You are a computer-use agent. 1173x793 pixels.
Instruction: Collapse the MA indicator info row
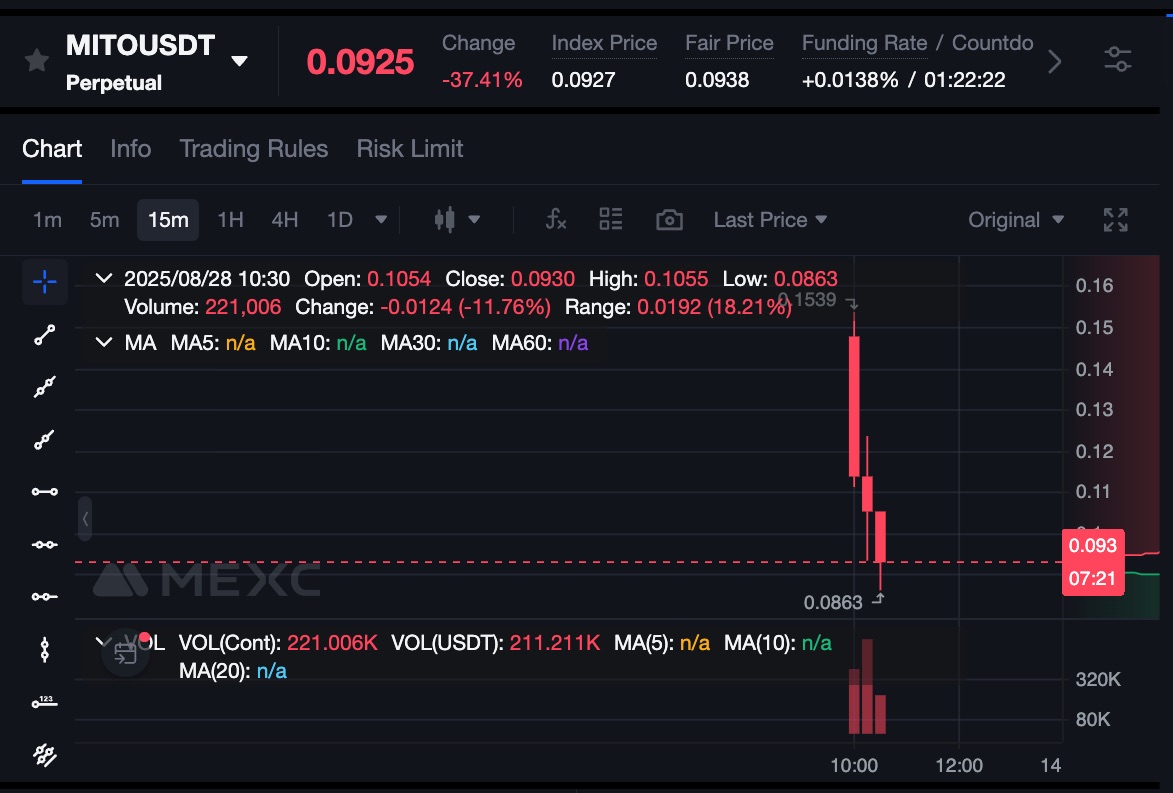104,342
